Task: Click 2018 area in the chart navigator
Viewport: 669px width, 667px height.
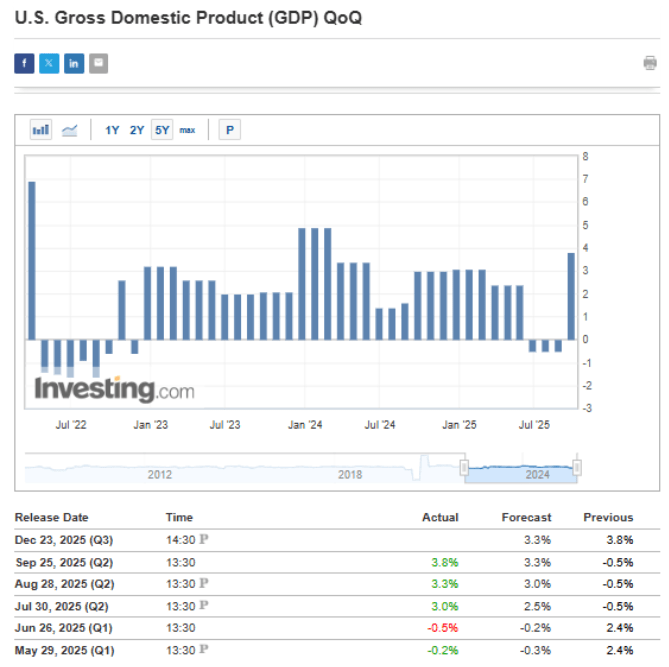Action: click(x=349, y=473)
